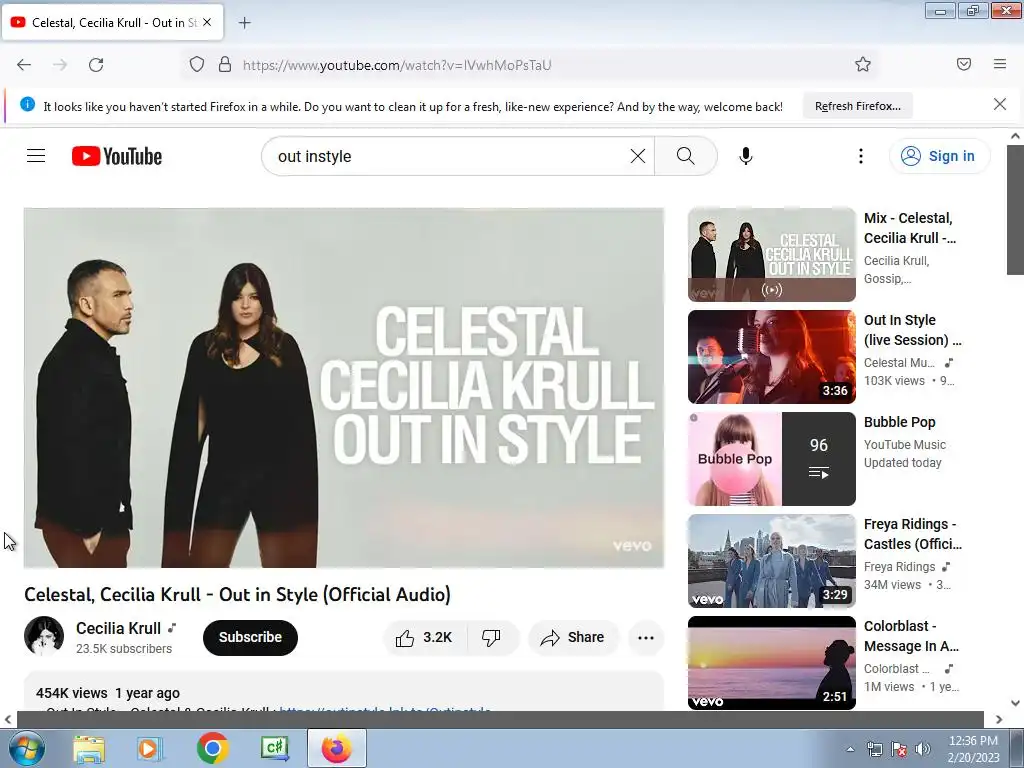Open the Windows Start menu
This screenshot has width=1024, height=768.
point(26,748)
